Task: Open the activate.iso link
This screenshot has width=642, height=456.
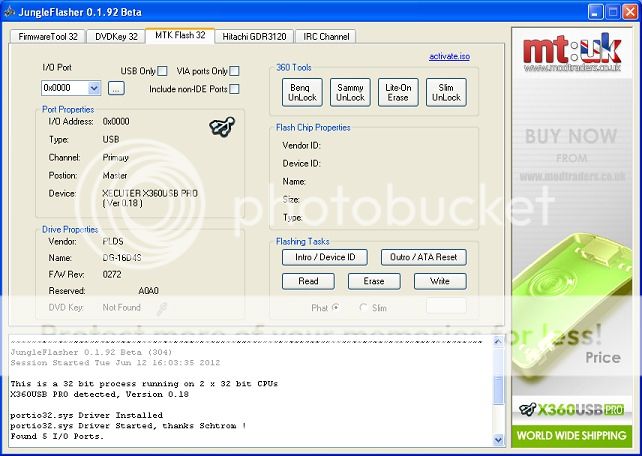Action: click(x=449, y=57)
